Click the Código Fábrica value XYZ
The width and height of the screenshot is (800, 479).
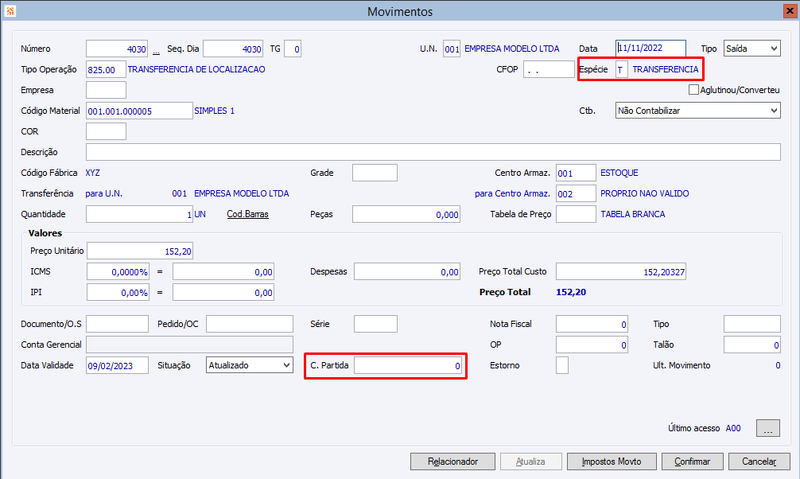click(x=92, y=173)
